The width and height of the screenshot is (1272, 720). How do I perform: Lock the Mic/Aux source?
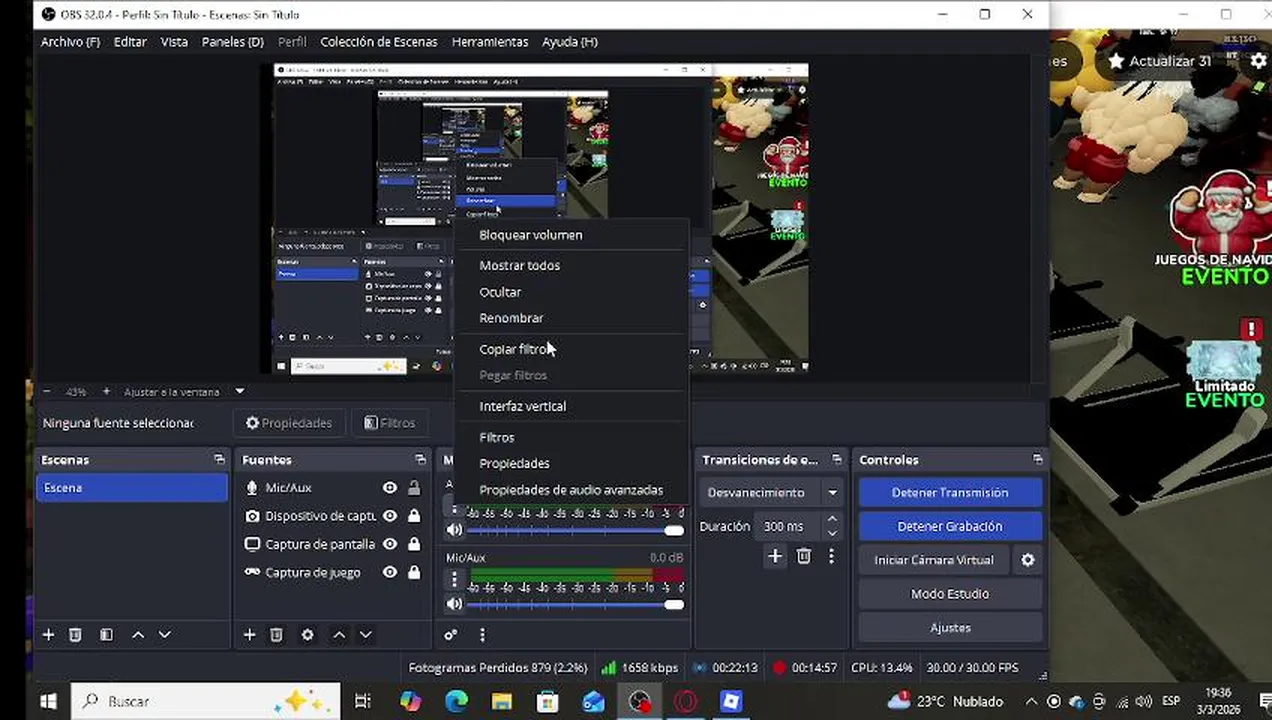tap(414, 488)
